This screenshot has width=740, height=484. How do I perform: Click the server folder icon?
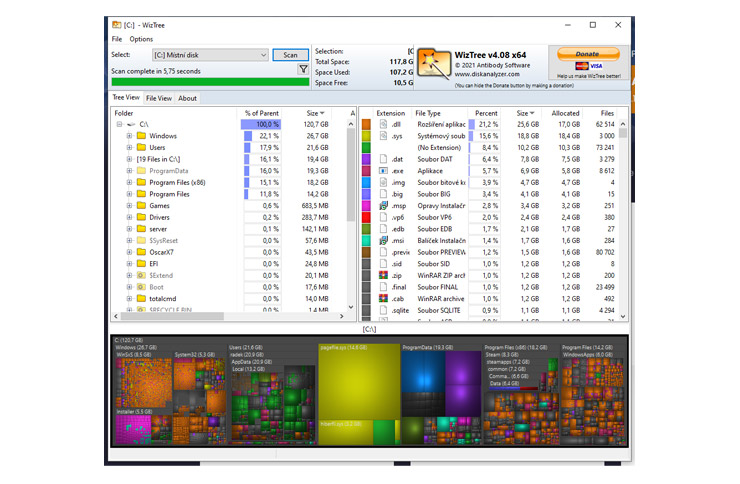(141, 229)
